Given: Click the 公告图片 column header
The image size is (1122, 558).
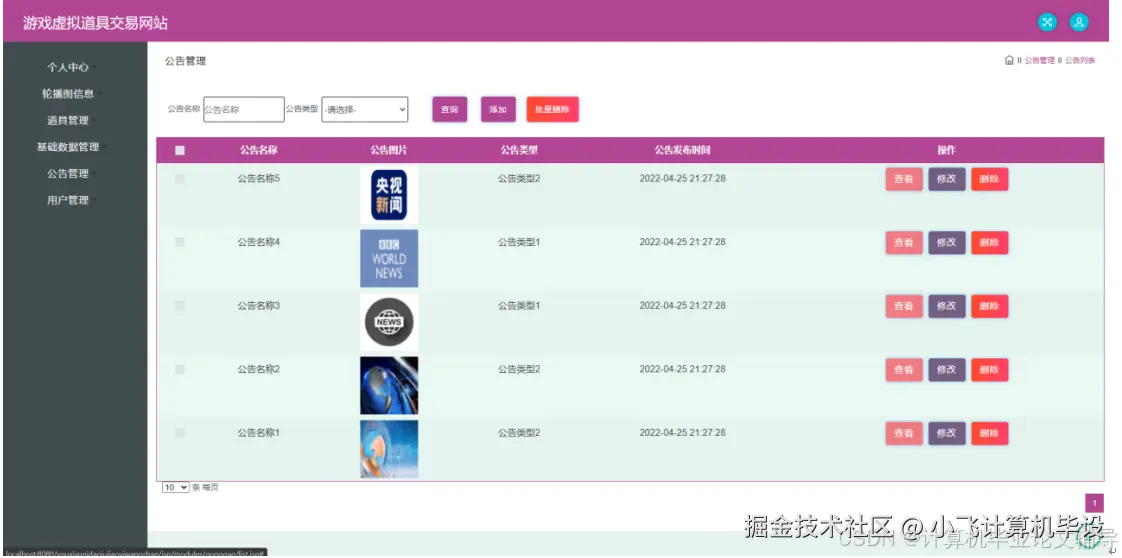Looking at the screenshot, I should point(389,150).
